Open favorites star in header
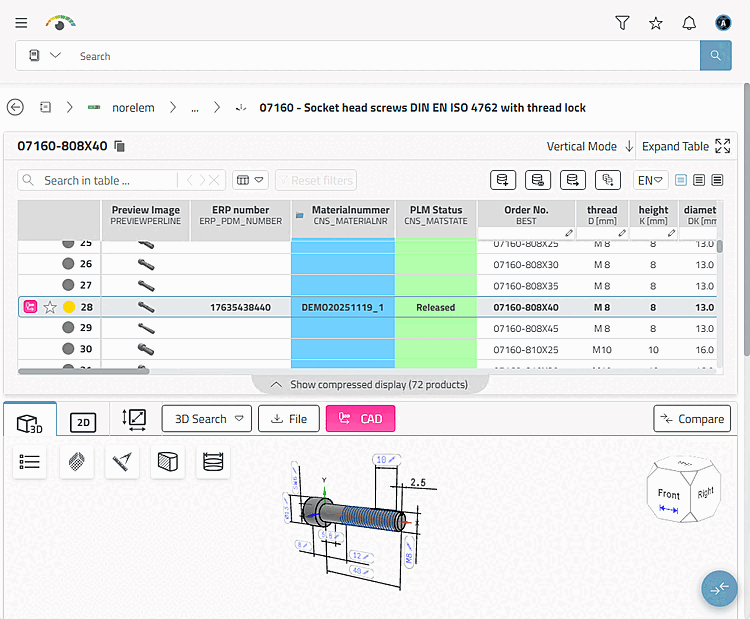This screenshot has width=750, height=619. pos(655,23)
